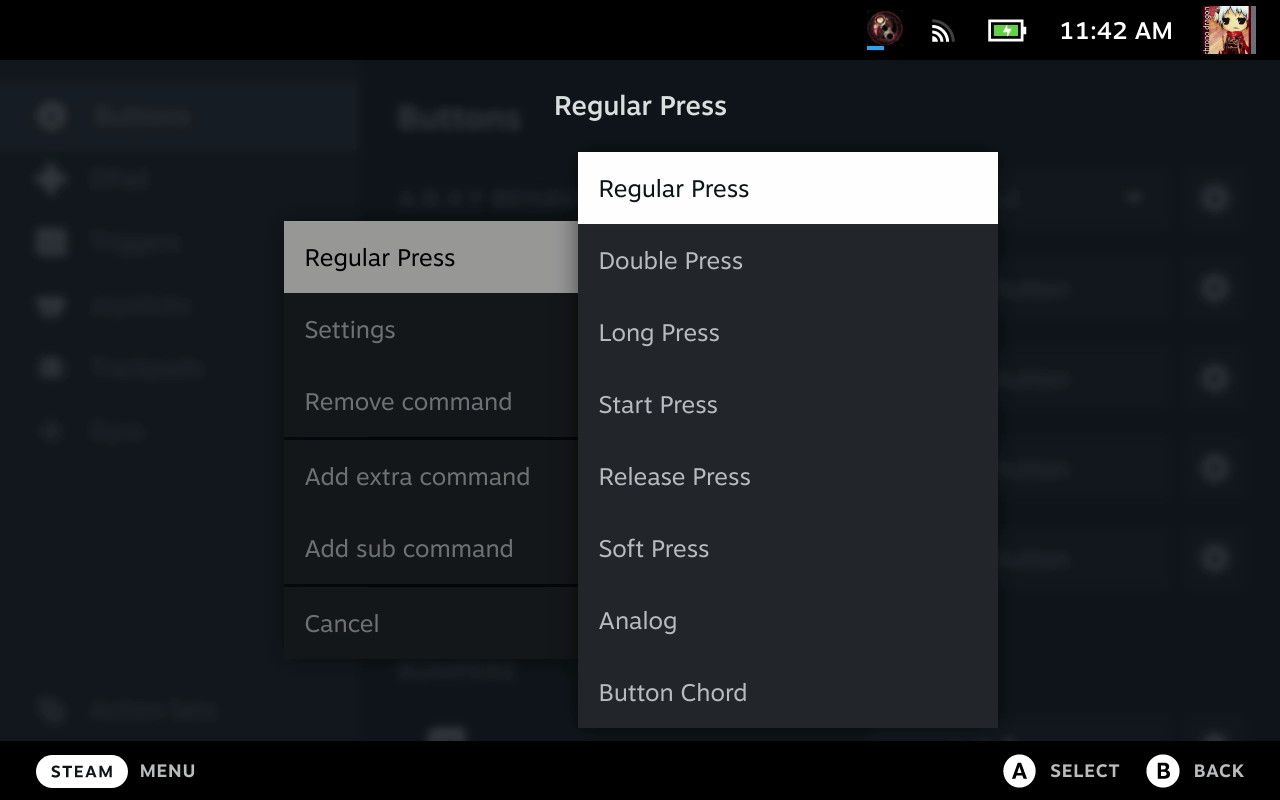Click Add sub command
Viewport: 1280px width, 800px height.
coord(430,549)
